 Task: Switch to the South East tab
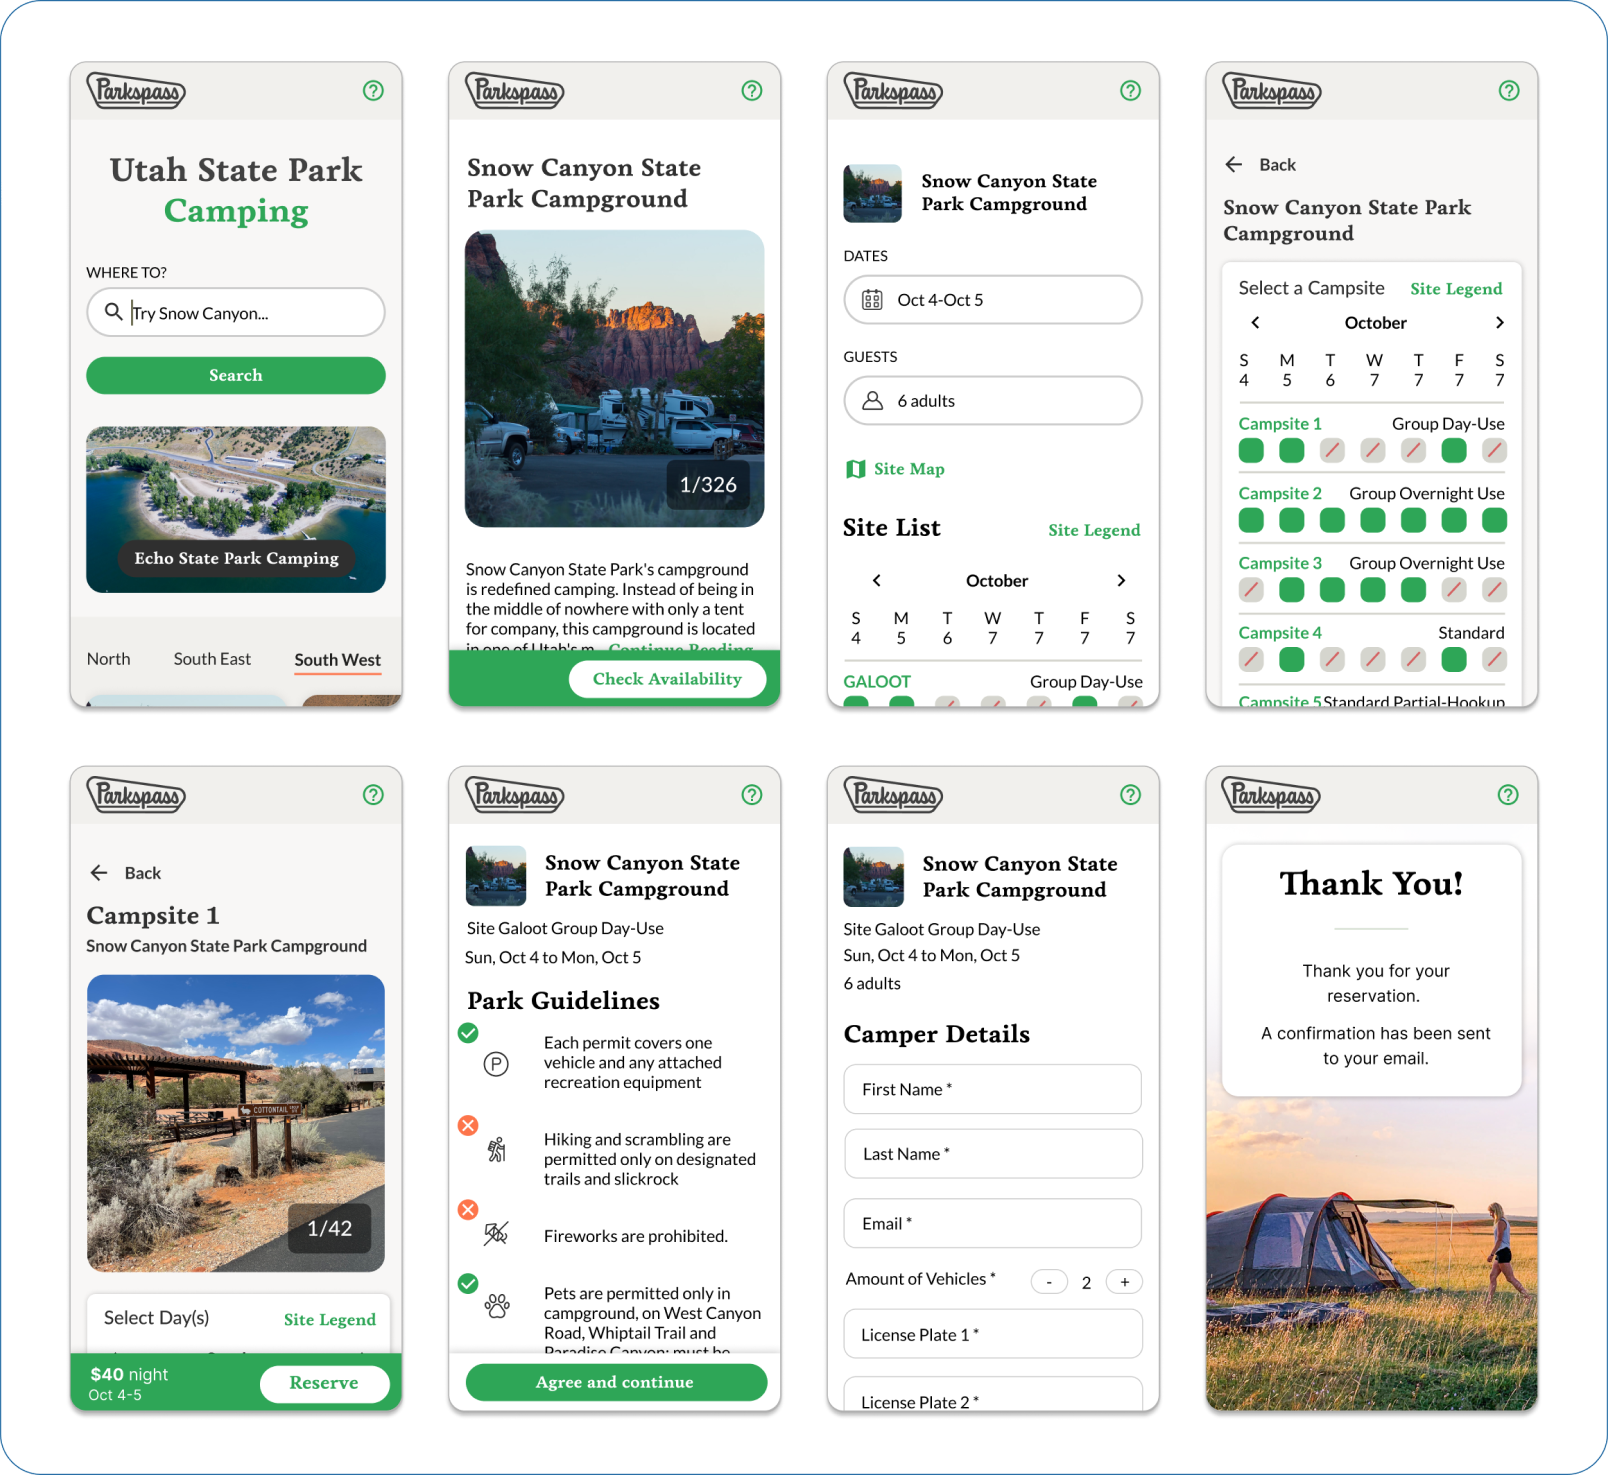(x=212, y=659)
